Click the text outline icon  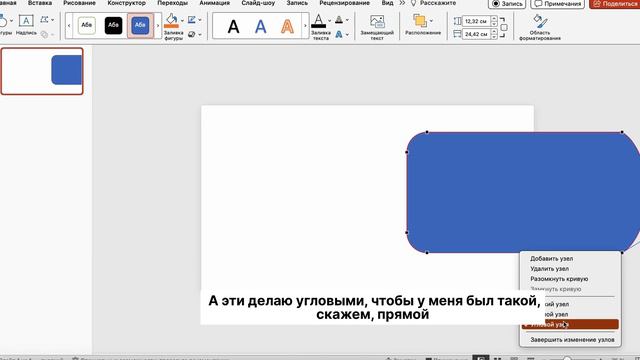tap(339, 19)
